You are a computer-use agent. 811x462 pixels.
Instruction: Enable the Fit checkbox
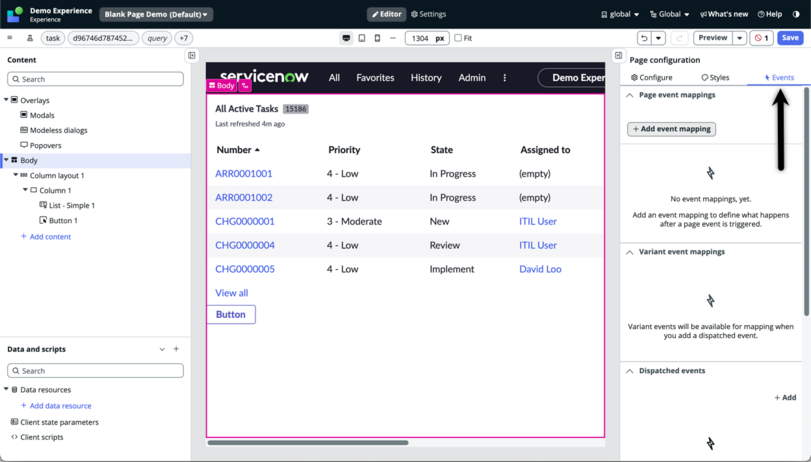[458, 38]
